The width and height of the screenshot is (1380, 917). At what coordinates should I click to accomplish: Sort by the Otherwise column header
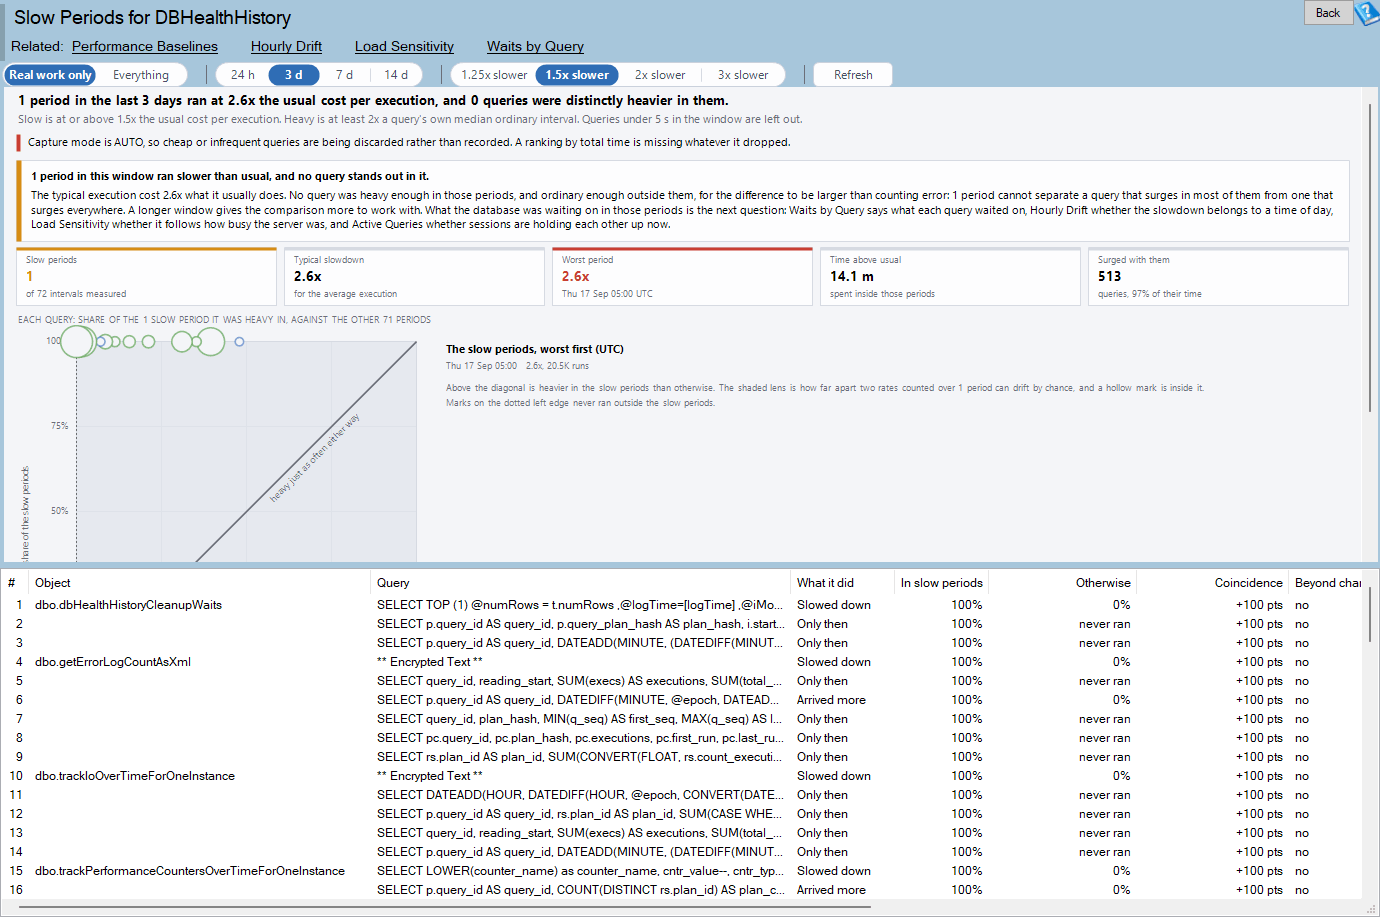(x=1063, y=583)
